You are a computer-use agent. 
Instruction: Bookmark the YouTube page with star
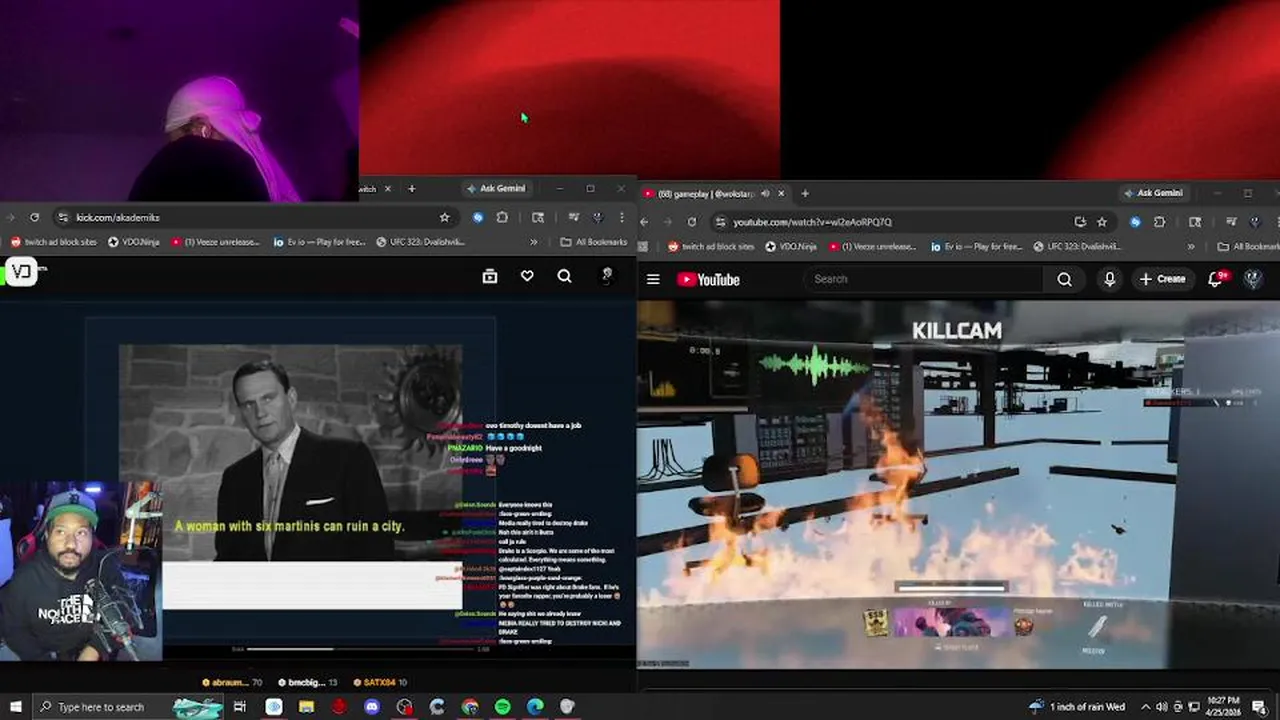pos(1102,222)
